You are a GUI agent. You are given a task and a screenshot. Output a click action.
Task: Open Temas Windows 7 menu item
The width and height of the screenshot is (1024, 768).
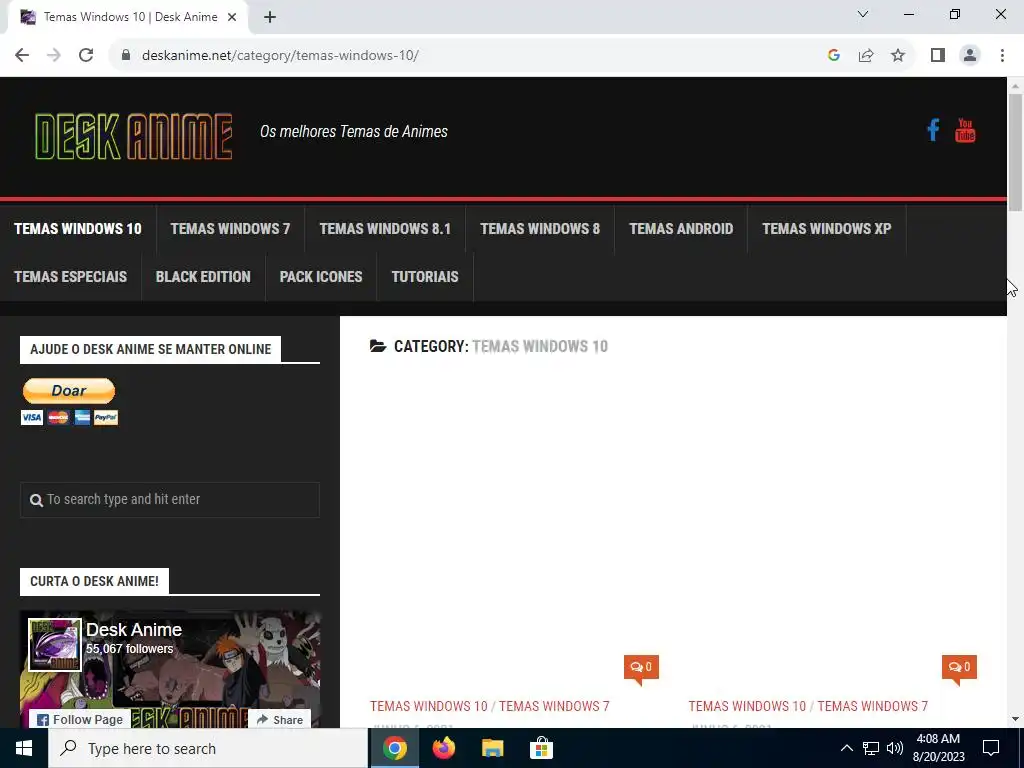pyautogui.click(x=231, y=229)
